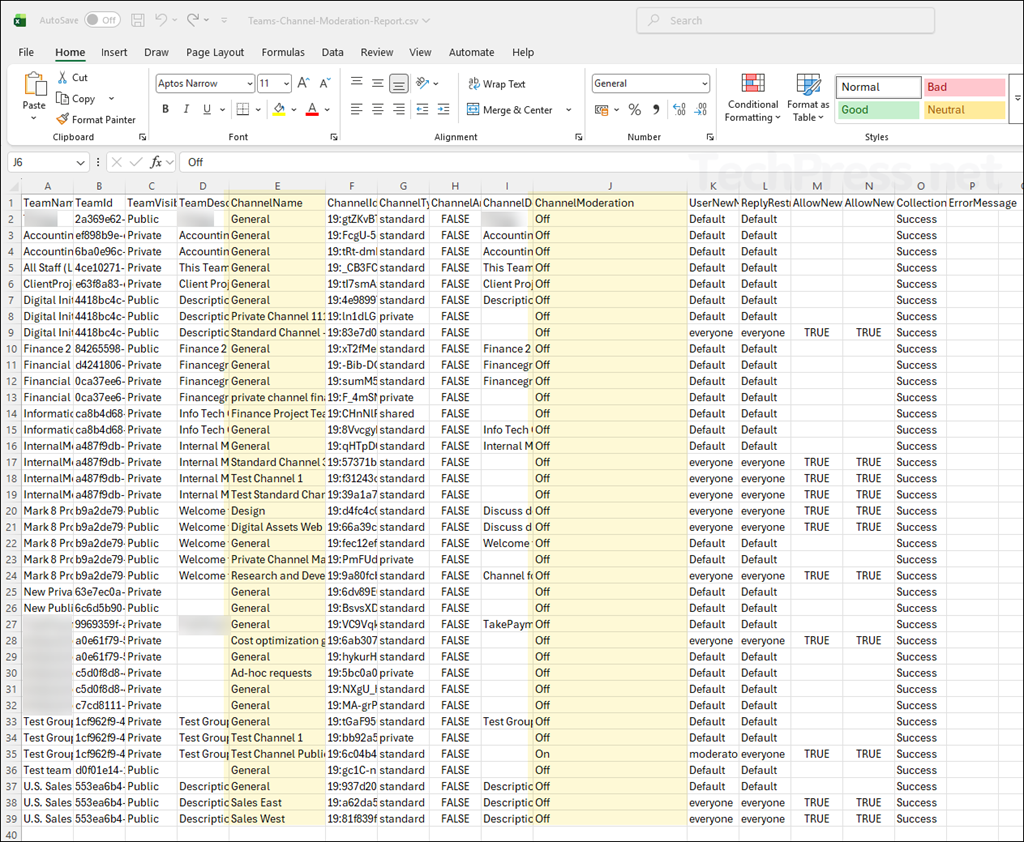
Task: Open Font dialog launcher
Action: click(334, 137)
